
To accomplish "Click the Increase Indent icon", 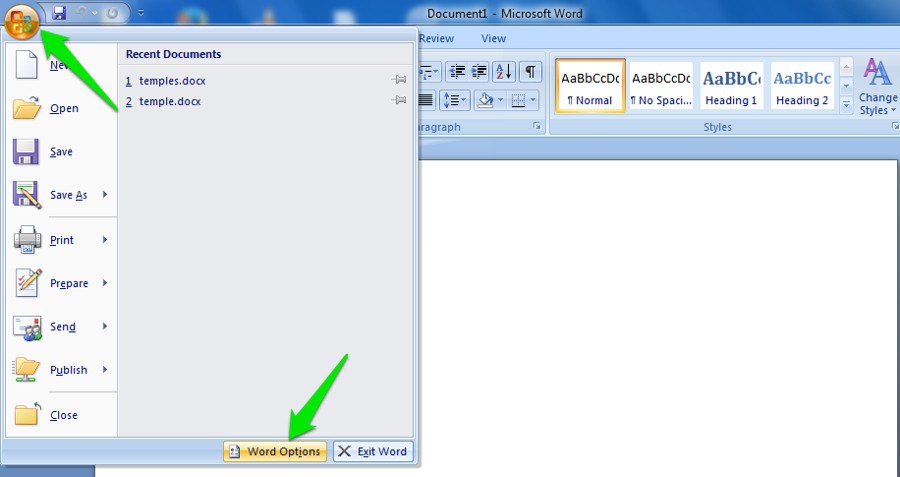I will (x=479, y=72).
